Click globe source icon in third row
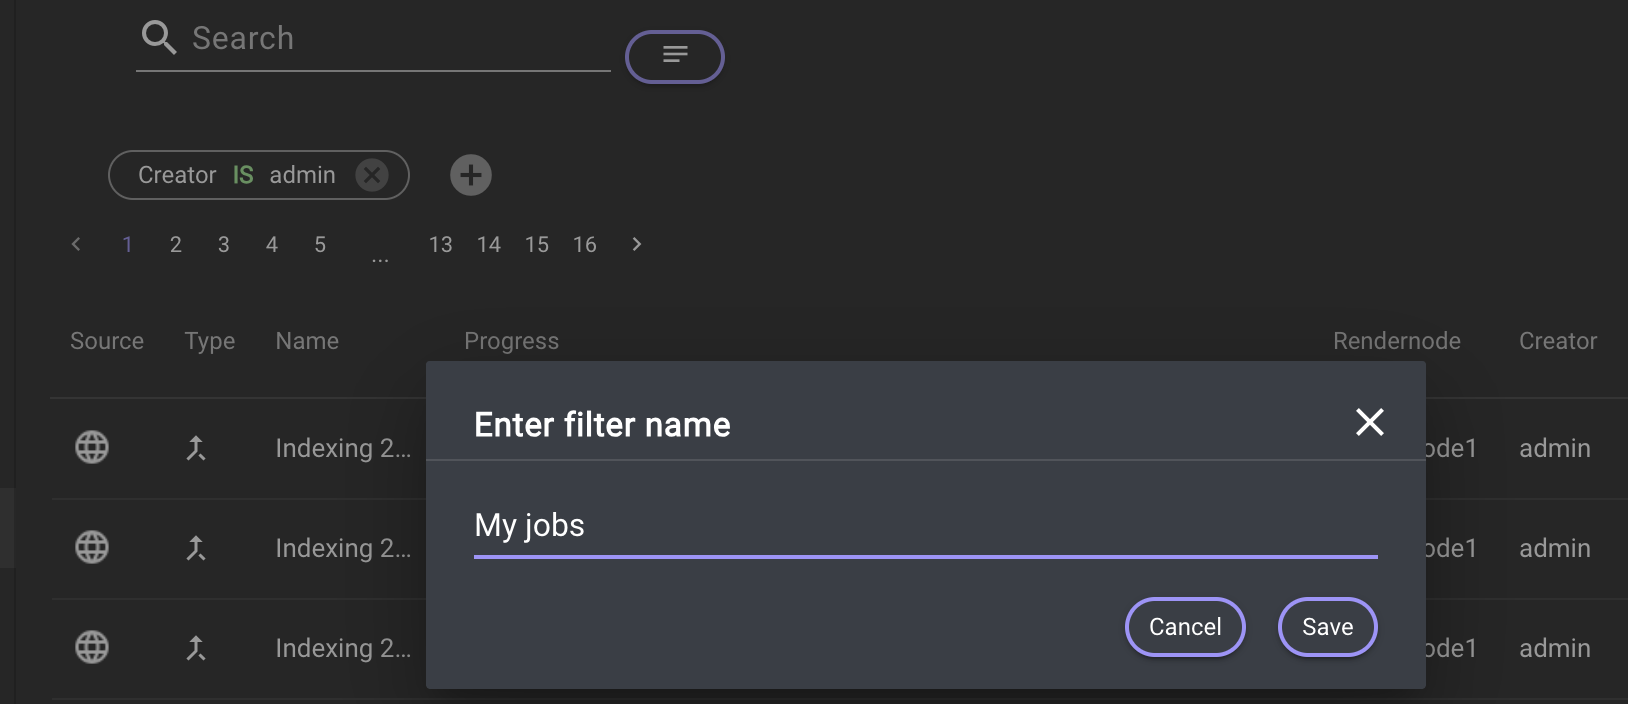This screenshot has height=704, width=1628. pyautogui.click(x=92, y=647)
